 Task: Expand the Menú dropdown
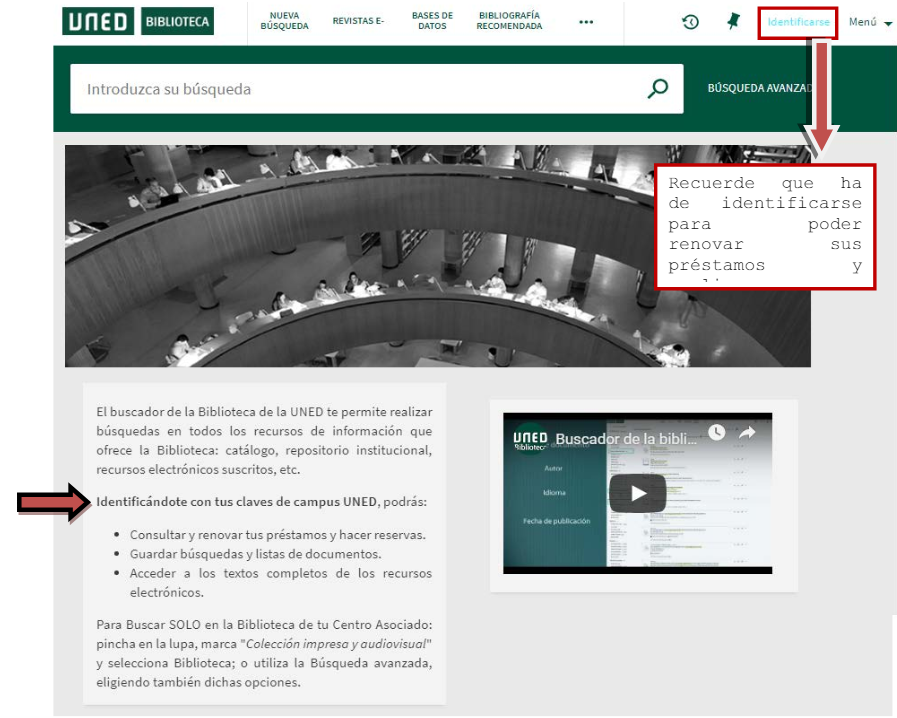pyautogui.click(x=870, y=22)
